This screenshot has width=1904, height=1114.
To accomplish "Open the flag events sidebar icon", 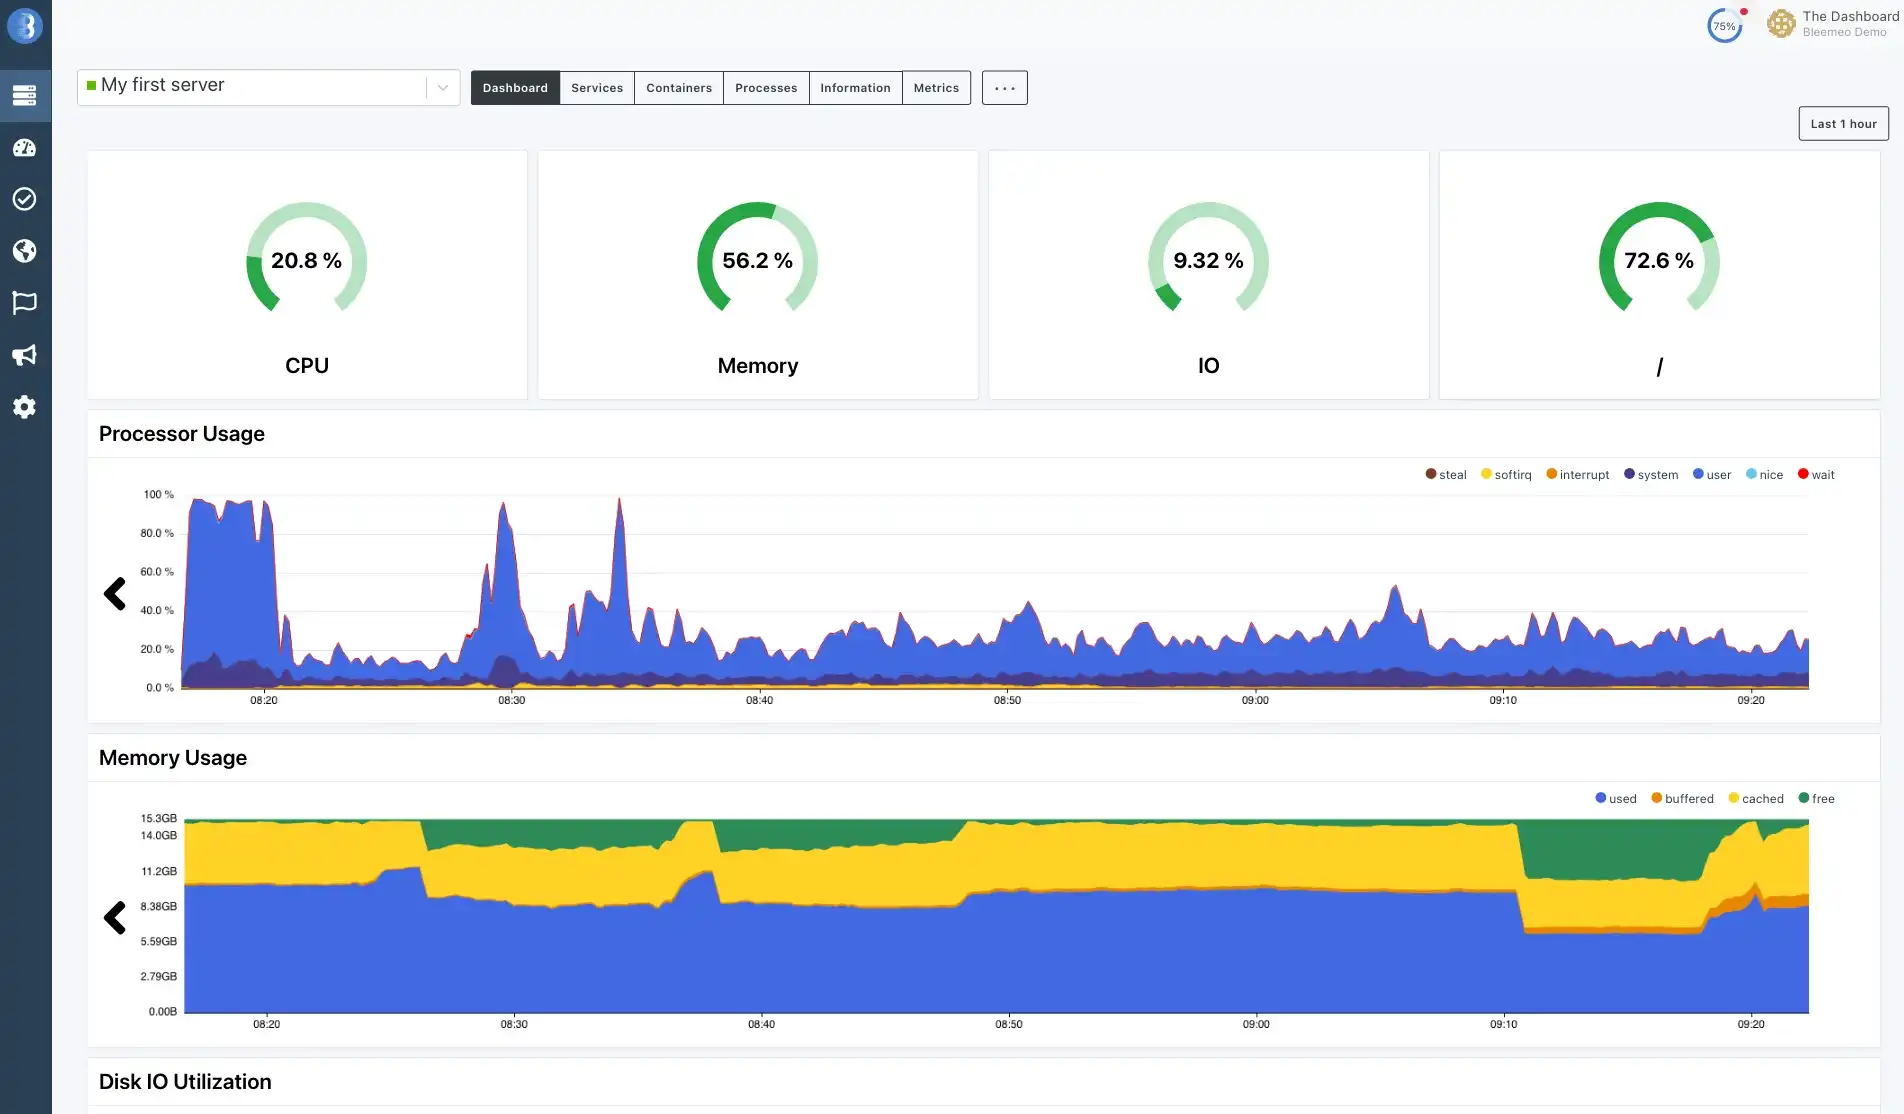I will point(25,303).
